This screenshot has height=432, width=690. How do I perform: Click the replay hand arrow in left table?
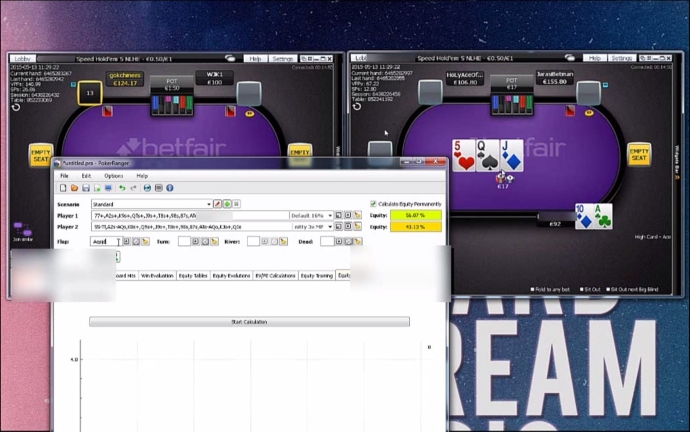pyautogui.click(x=16, y=107)
